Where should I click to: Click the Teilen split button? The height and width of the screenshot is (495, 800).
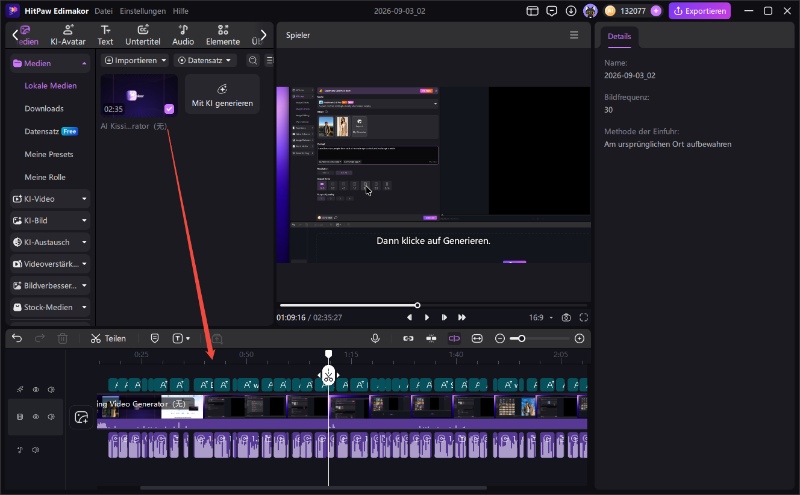pos(108,338)
